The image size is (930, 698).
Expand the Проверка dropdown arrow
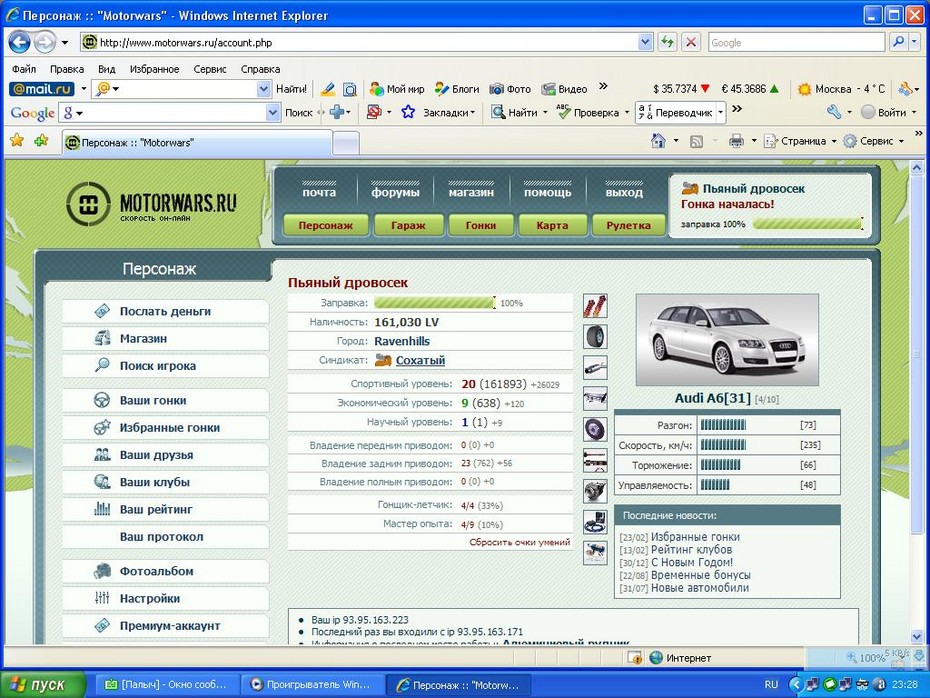(626, 112)
